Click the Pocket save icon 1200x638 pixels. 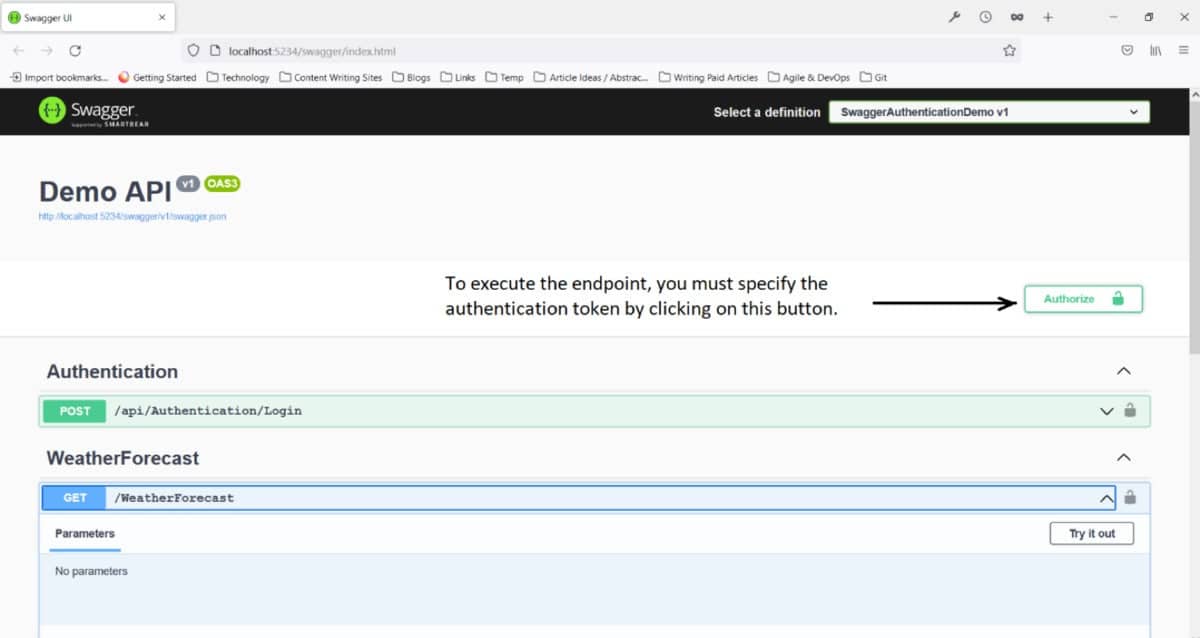point(1127,50)
